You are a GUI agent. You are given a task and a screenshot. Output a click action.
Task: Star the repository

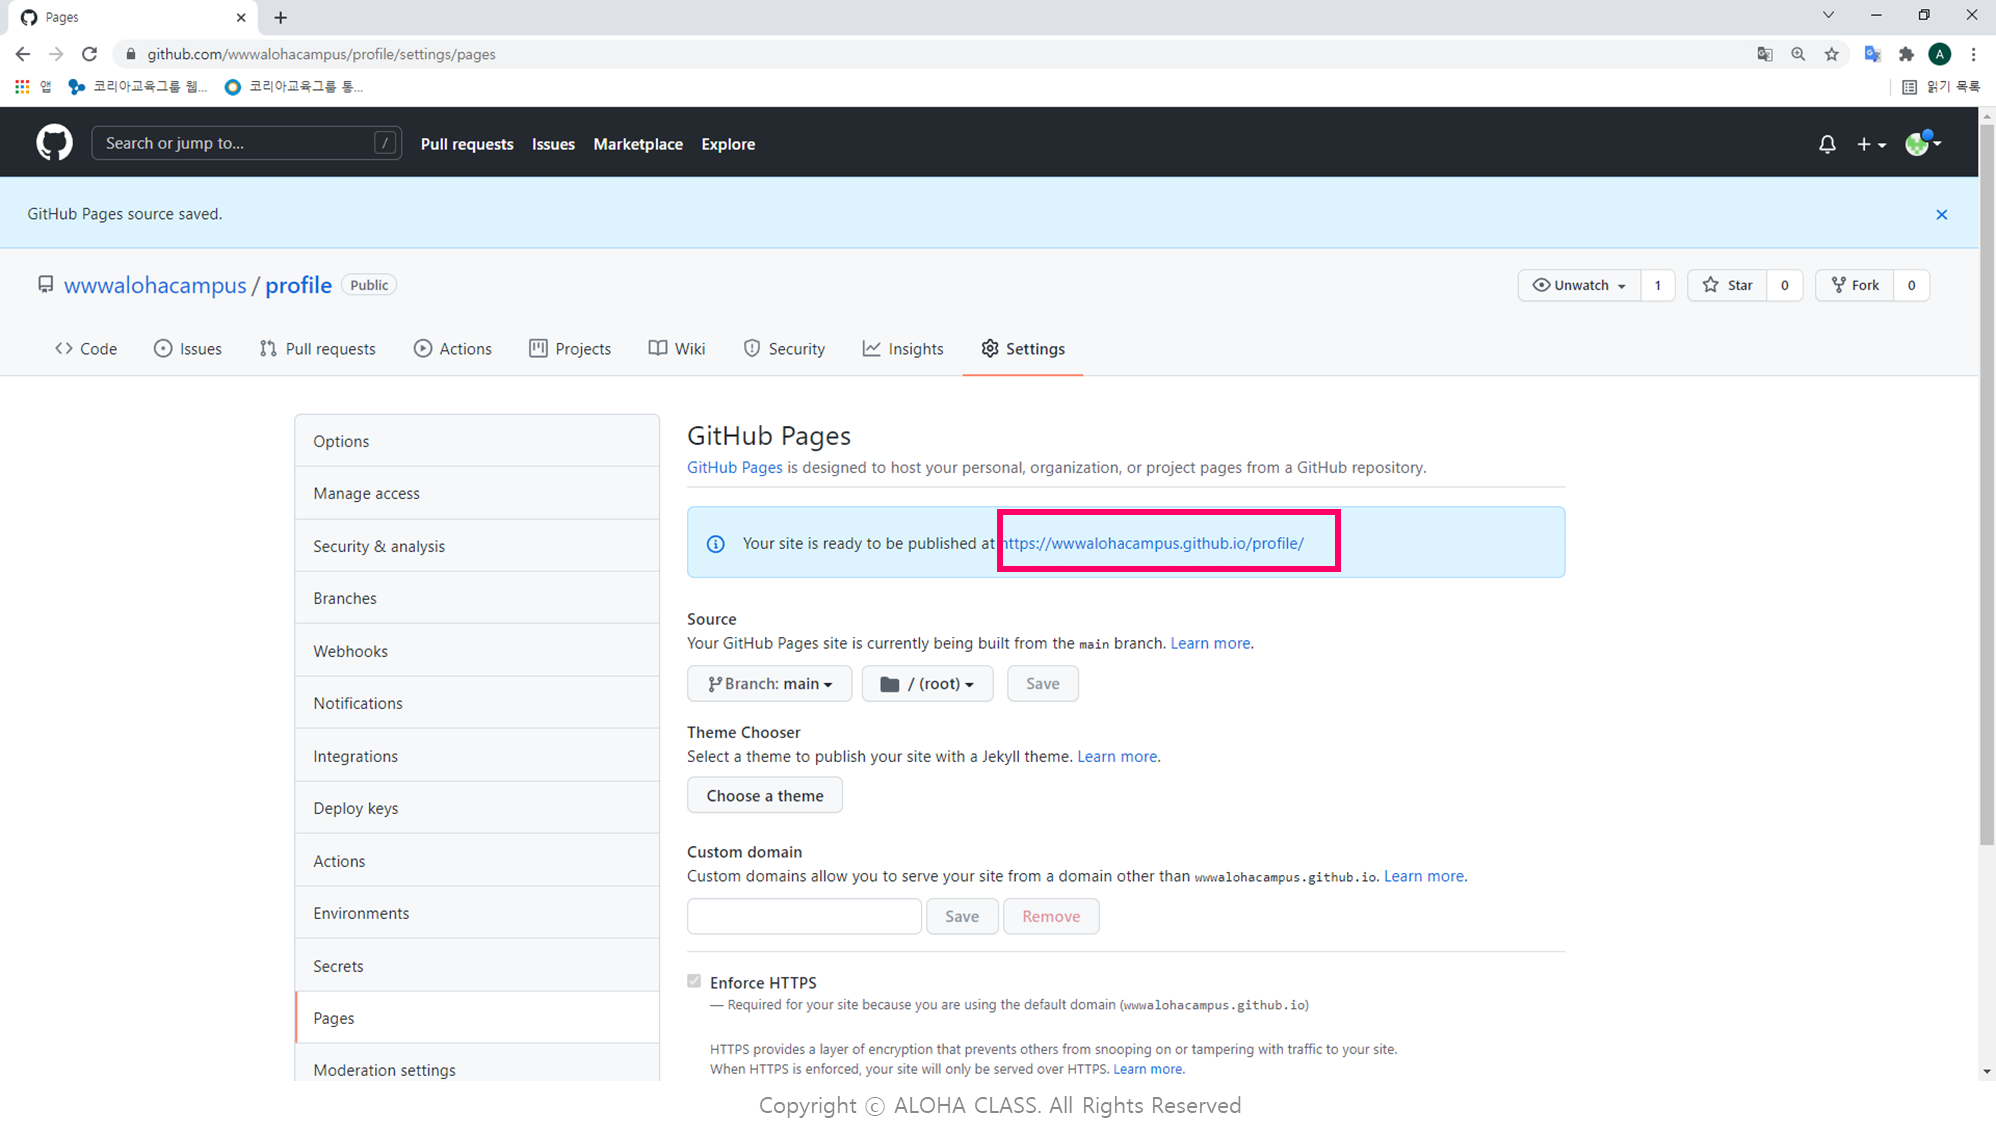1727,285
